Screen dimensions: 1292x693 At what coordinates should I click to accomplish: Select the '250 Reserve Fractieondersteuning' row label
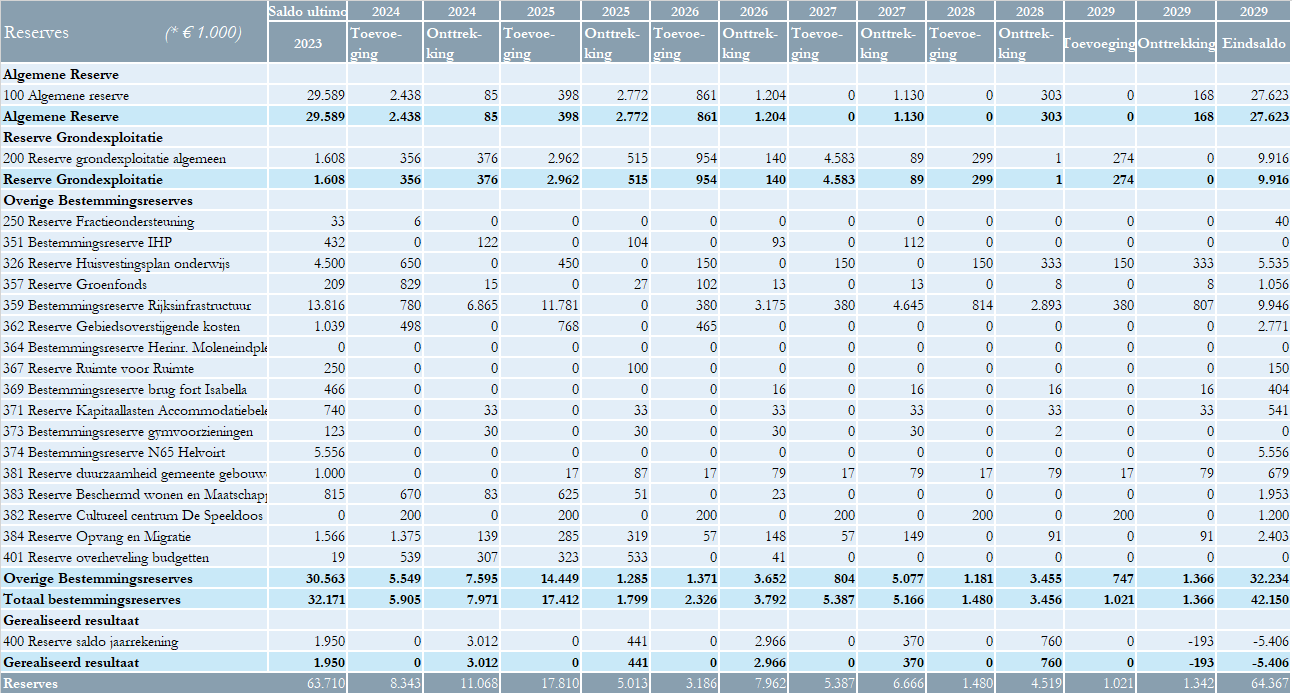click(98, 222)
